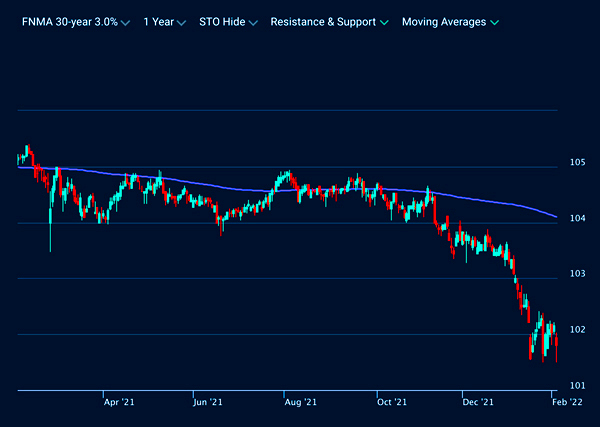Click the chevron beside STO Hide
600x427 pixels.
tap(252, 22)
